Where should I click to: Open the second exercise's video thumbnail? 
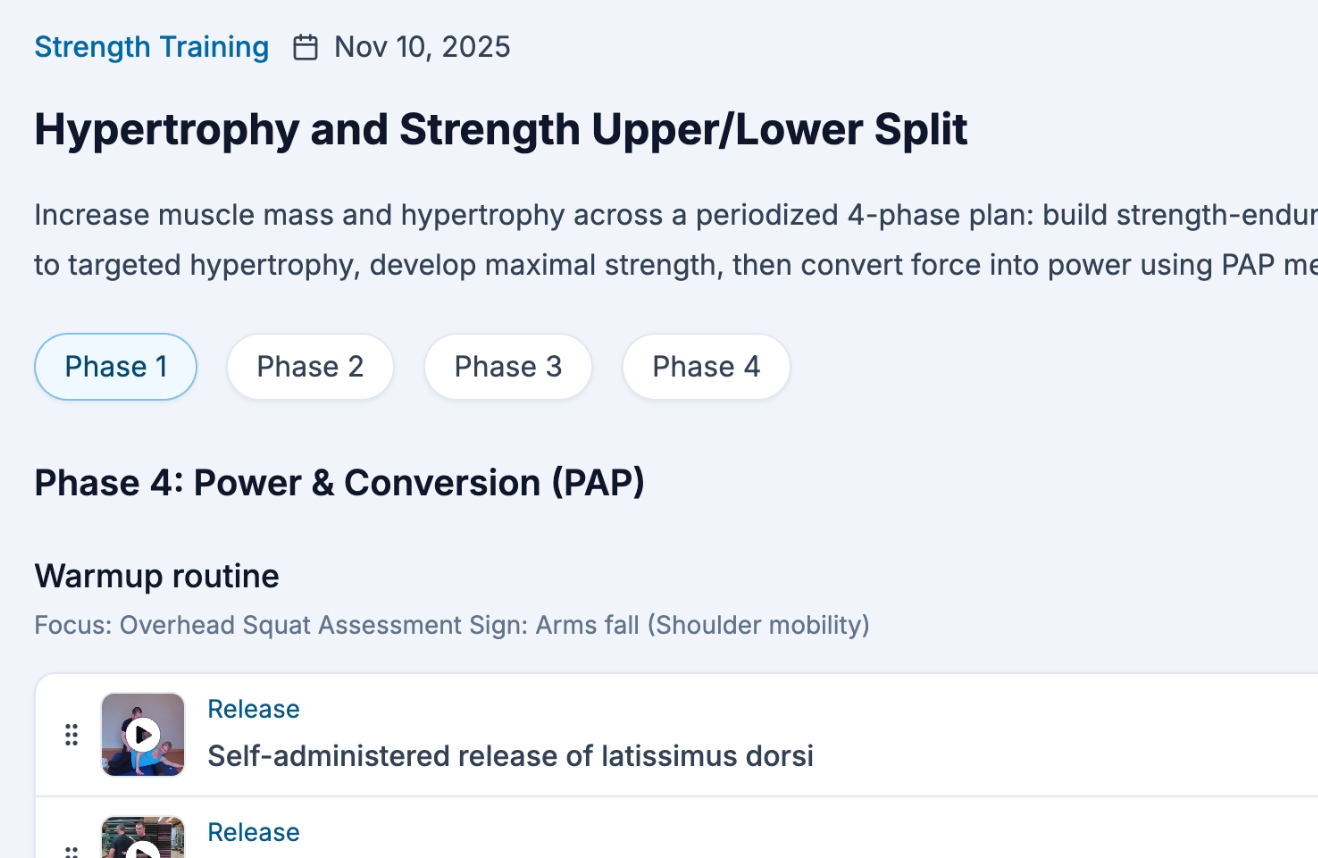click(x=143, y=840)
